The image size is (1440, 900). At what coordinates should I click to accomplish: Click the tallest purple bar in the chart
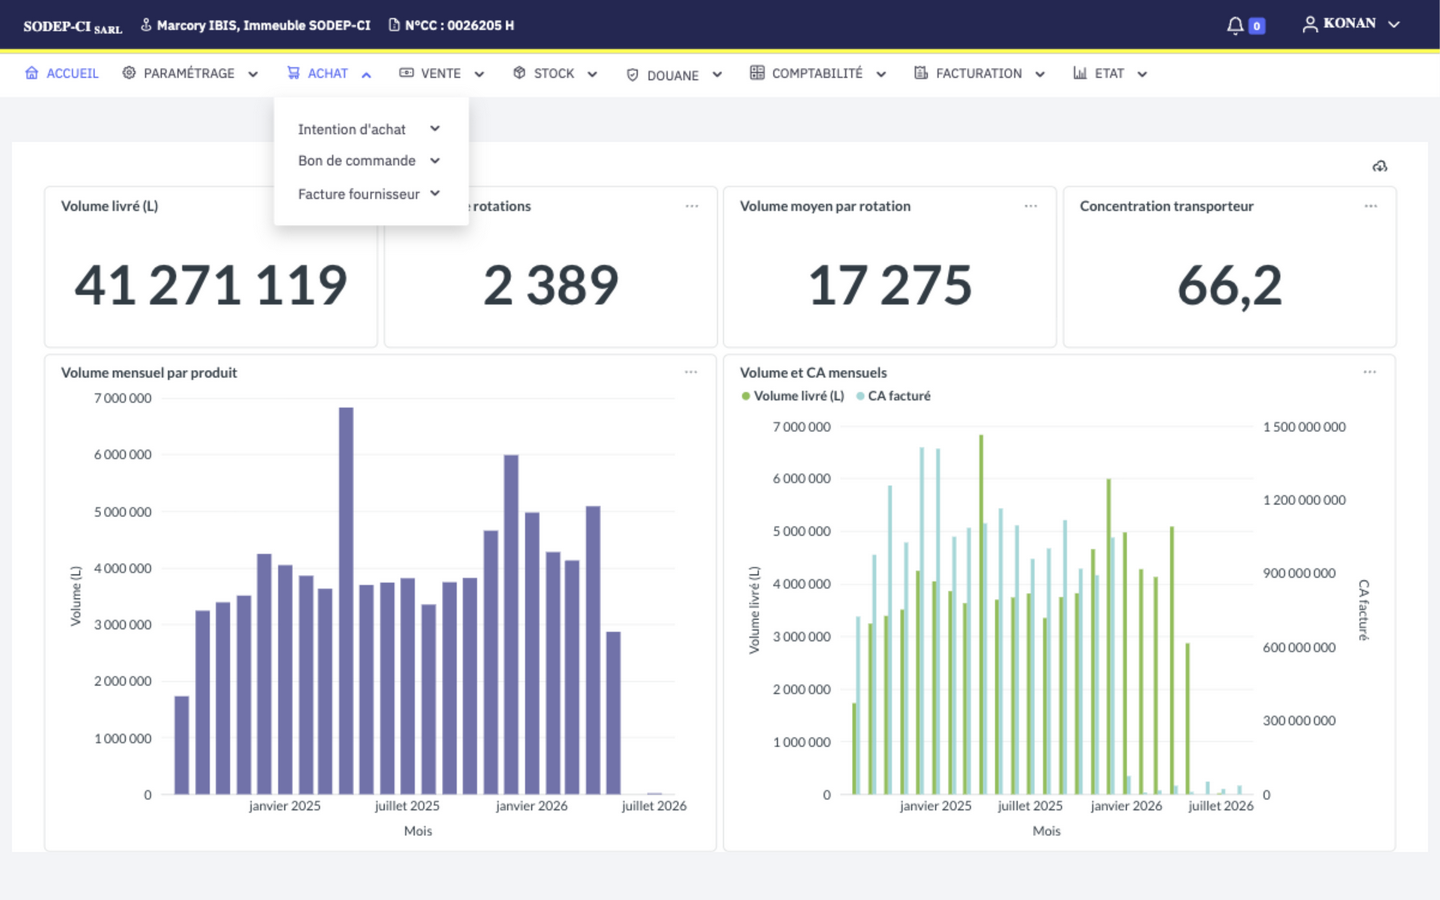tap(346, 601)
